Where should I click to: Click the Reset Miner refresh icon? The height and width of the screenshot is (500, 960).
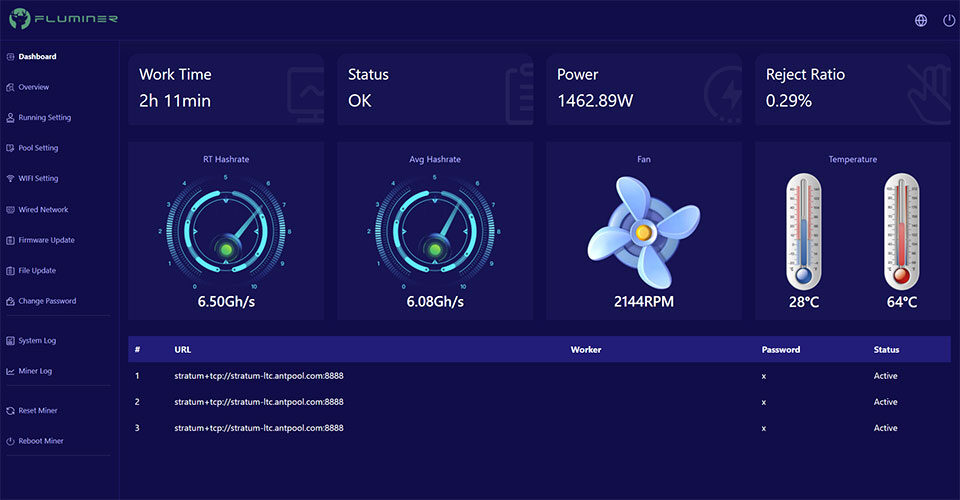coord(10,411)
